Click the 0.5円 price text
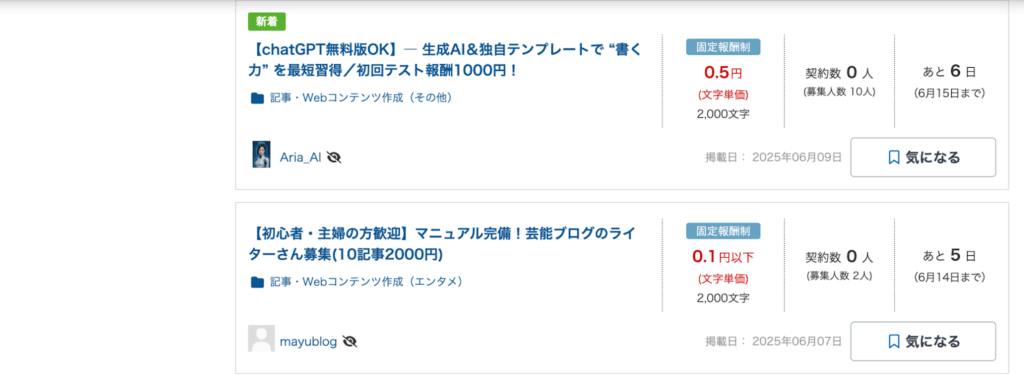This screenshot has height=375, width=1024. click(723, 73)
